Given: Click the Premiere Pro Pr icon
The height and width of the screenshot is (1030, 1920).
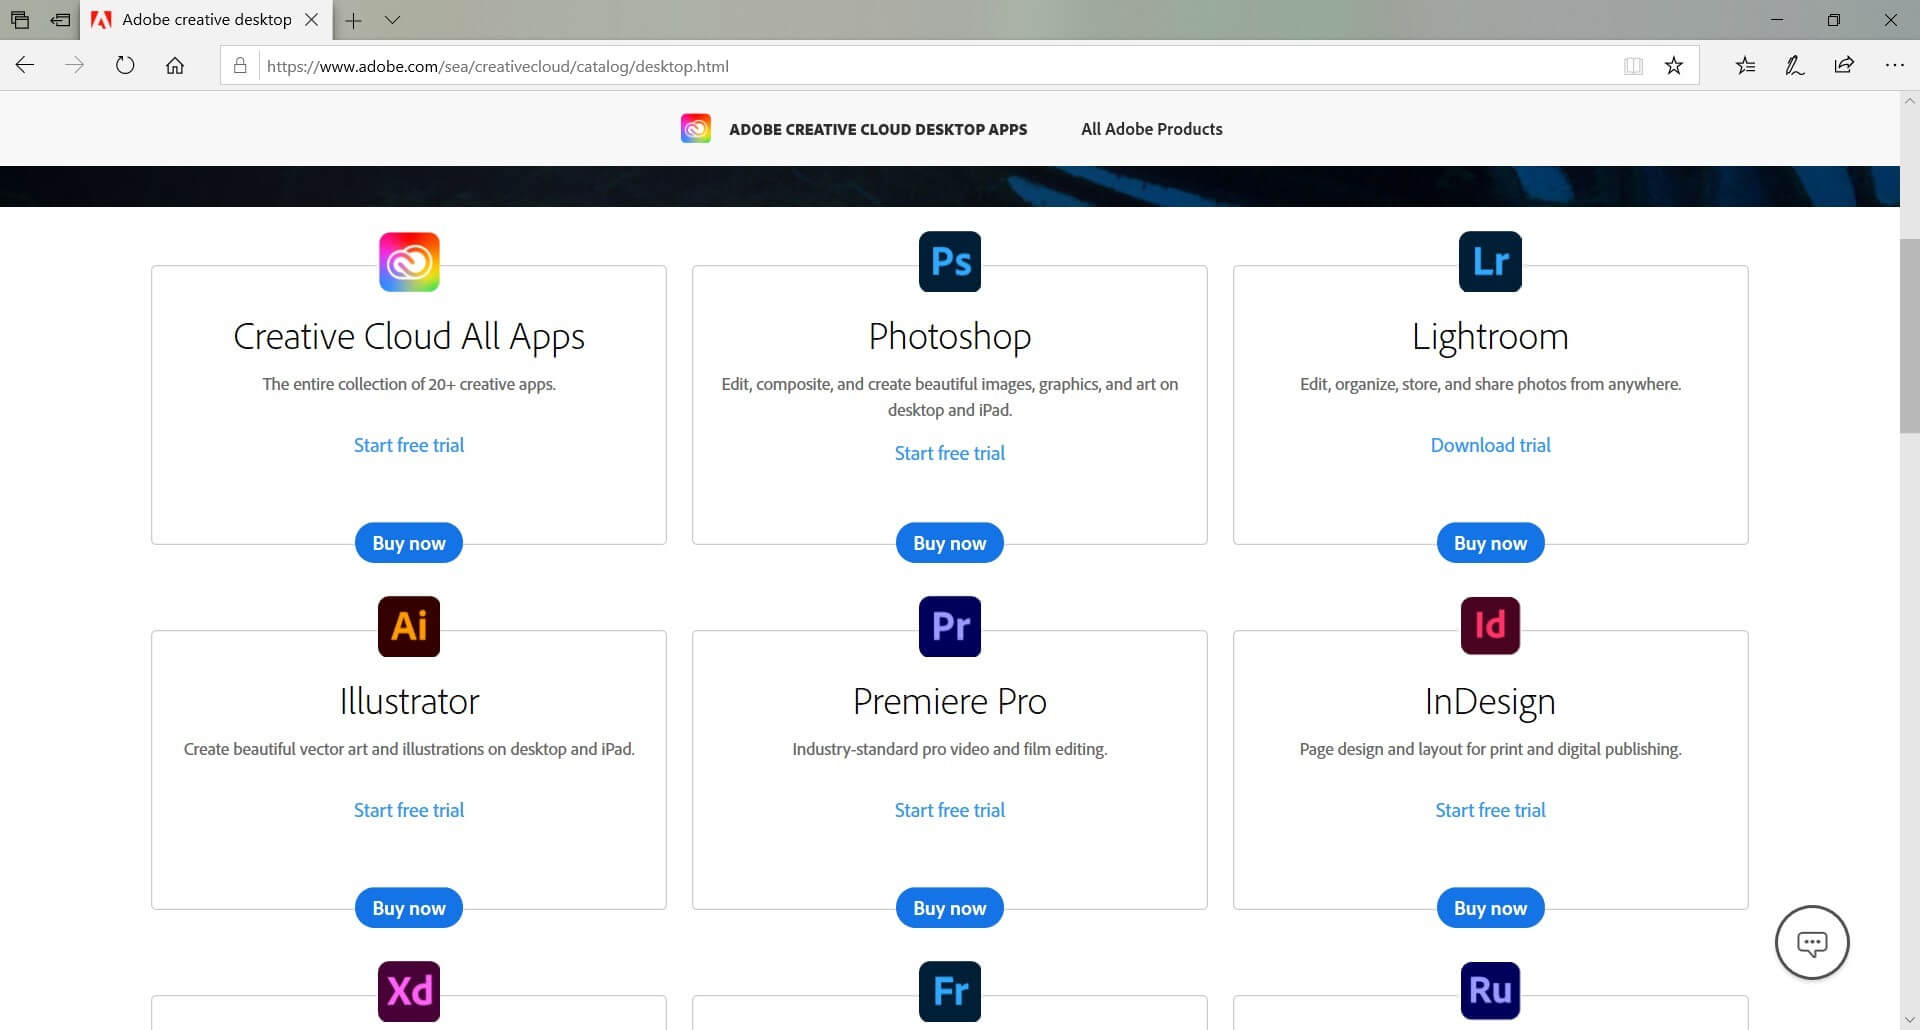Looking at the screenshot, I should pyautogui.click(x=949, y=627).
